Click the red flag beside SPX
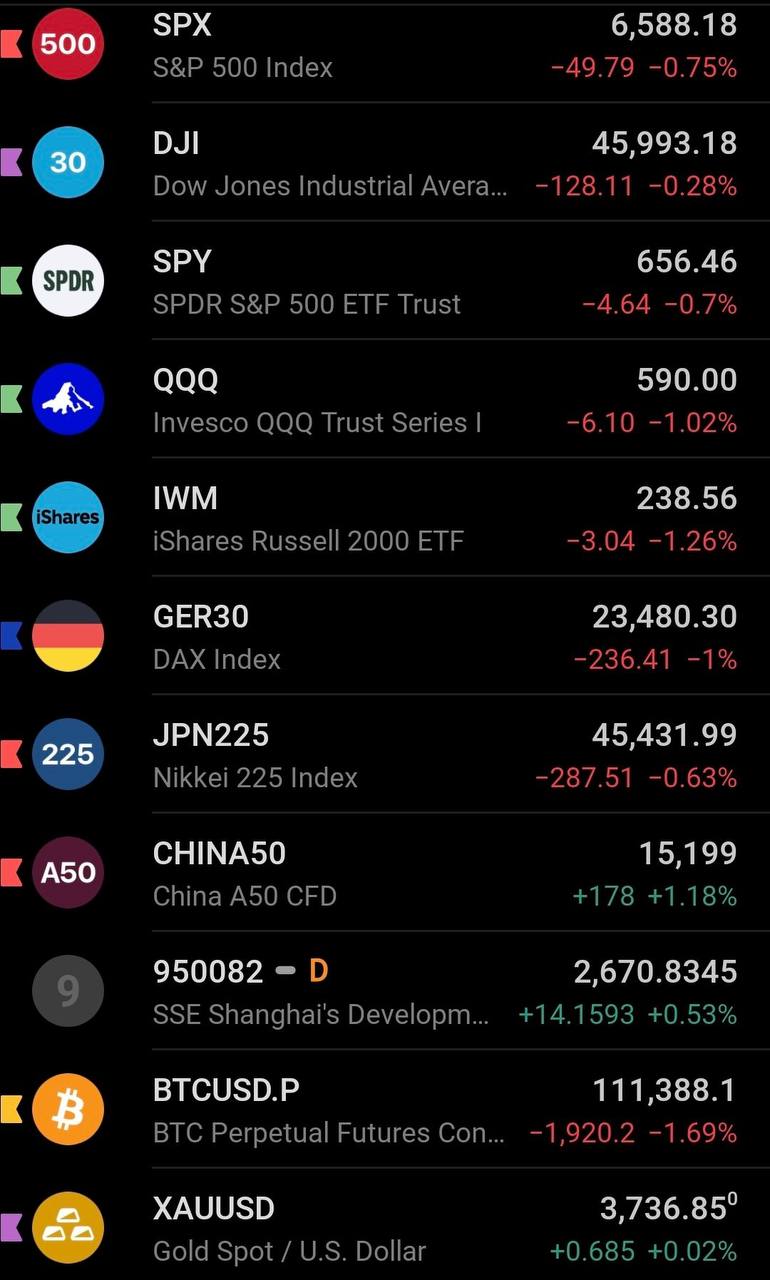 click(12, 44)
